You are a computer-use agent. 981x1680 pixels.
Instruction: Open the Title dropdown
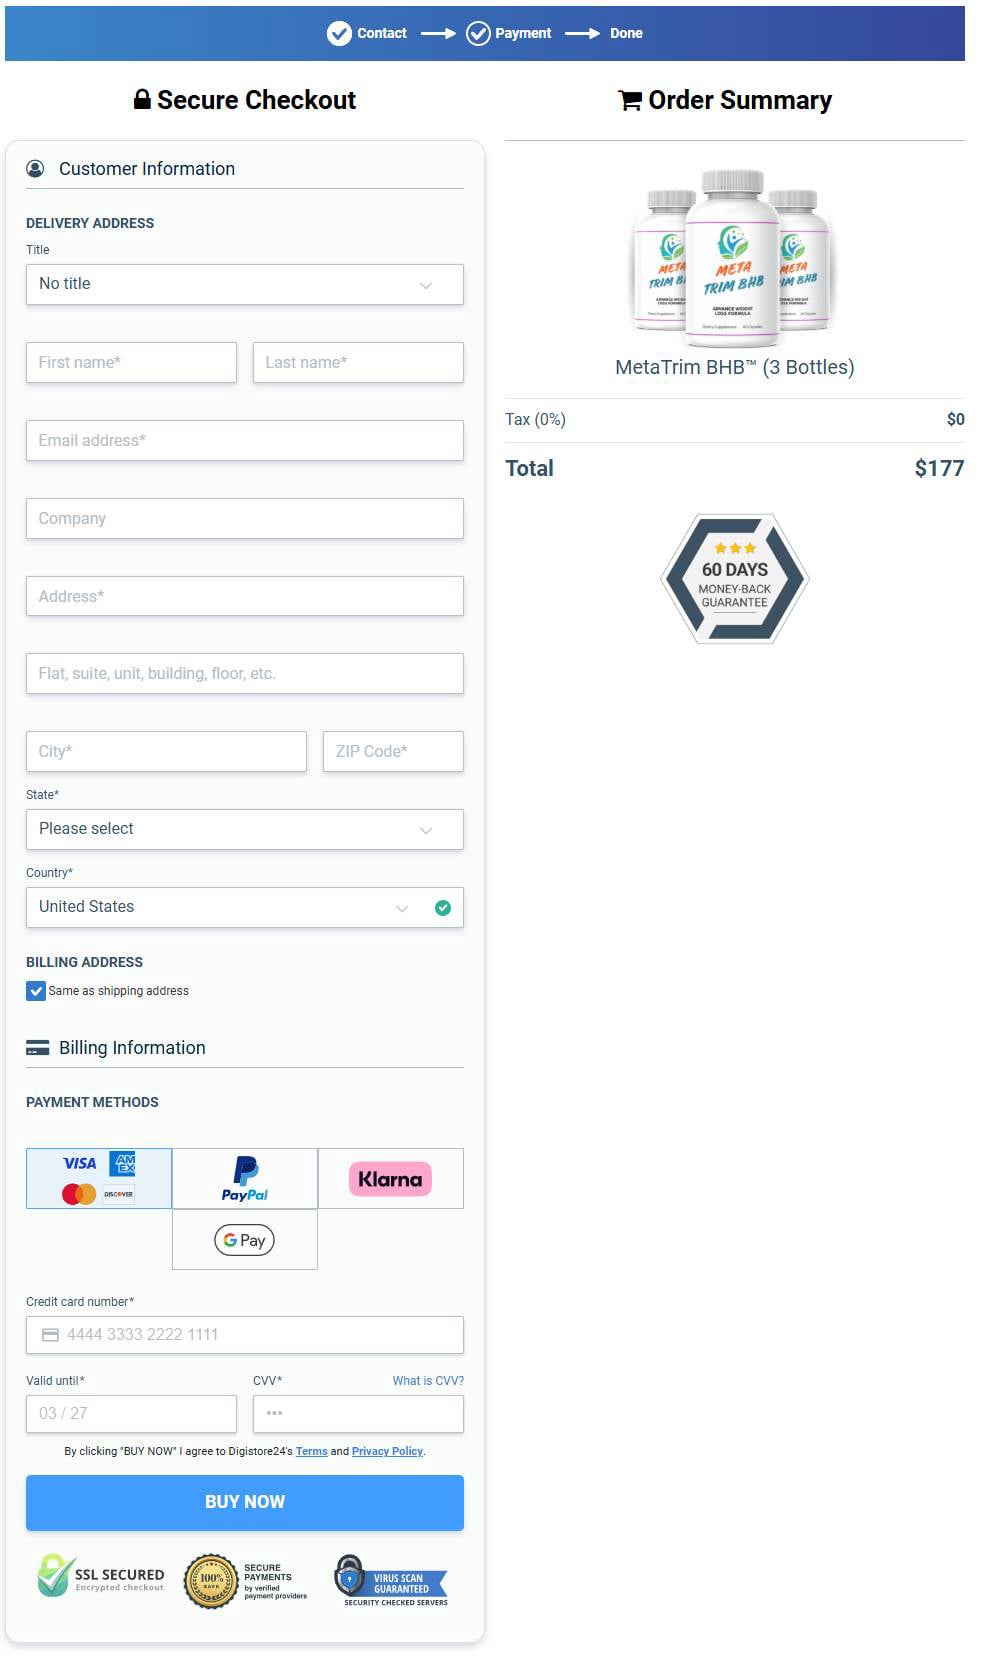tap(245, 284)
